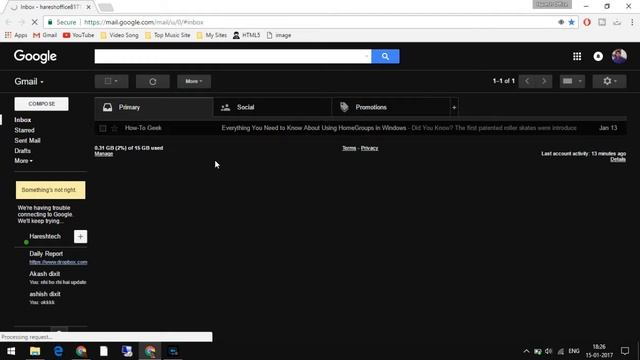This screenshot has height=360, width=640.
Task: Open the account profile picture
Action: click(x=619, y=56)
